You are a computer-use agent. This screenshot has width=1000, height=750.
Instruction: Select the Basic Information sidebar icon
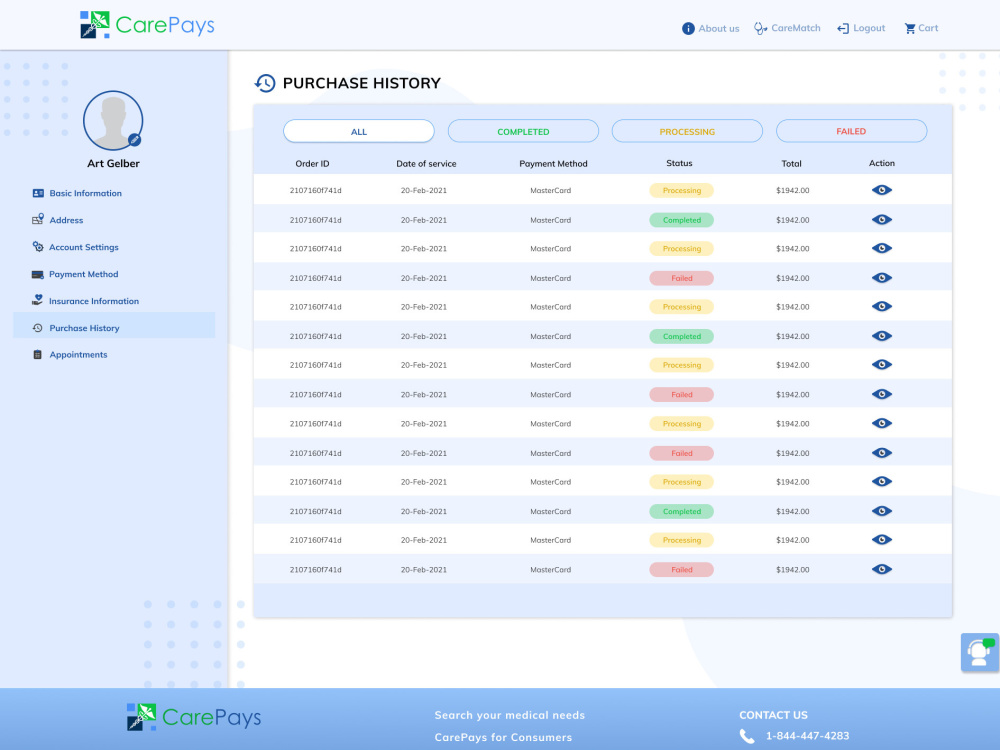36,193
